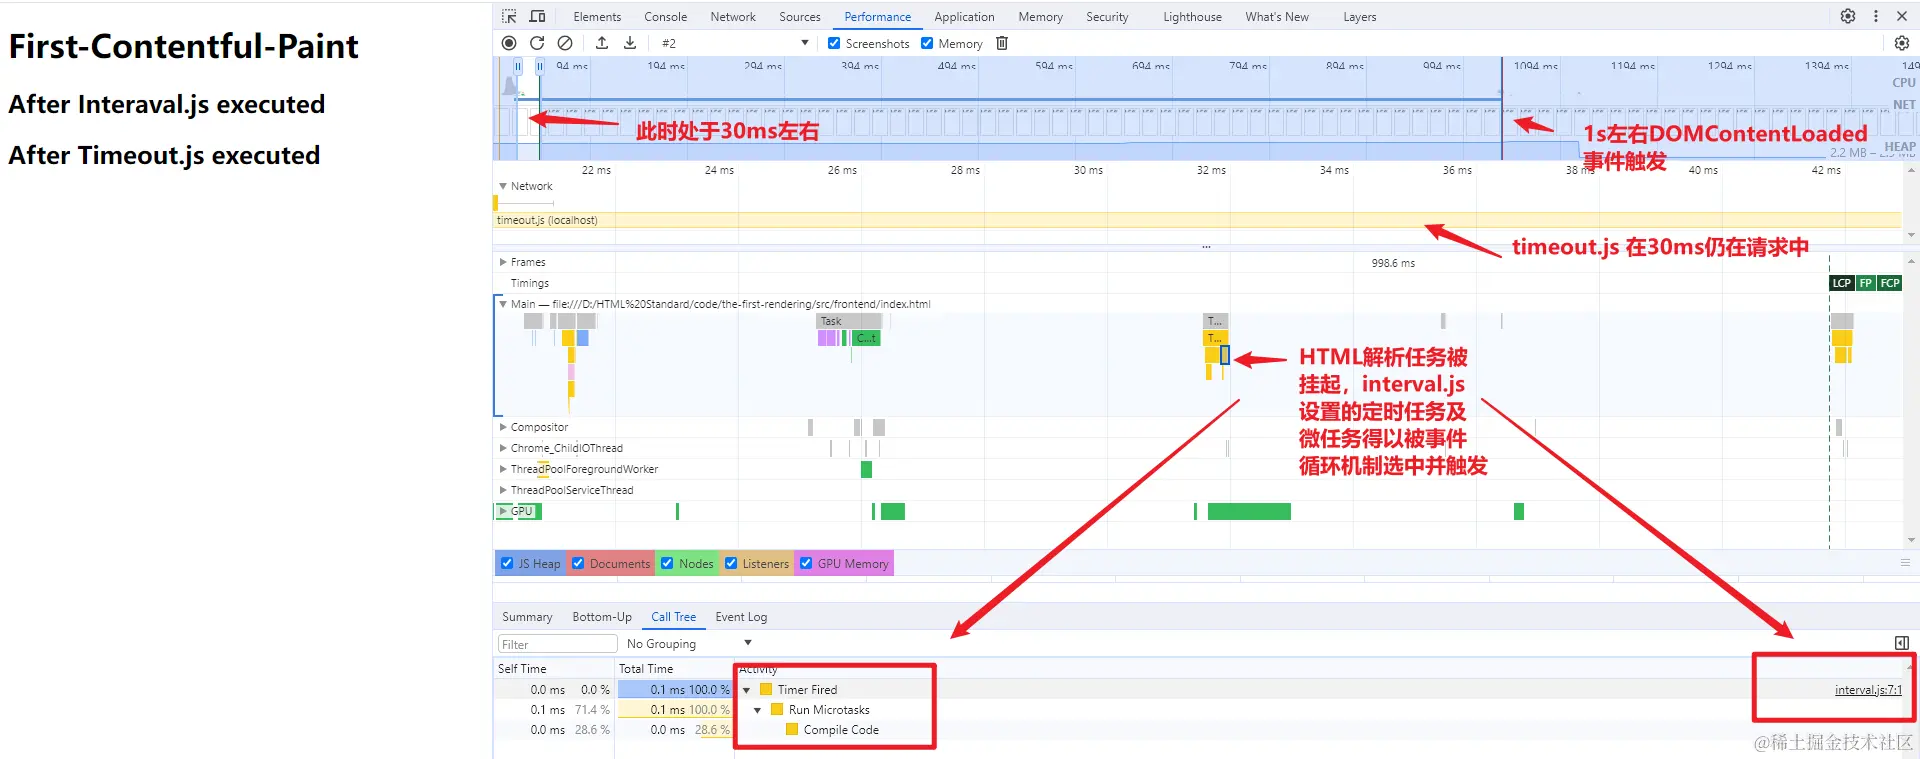Click the Task block in the Main track

click(x=849, y=321)
